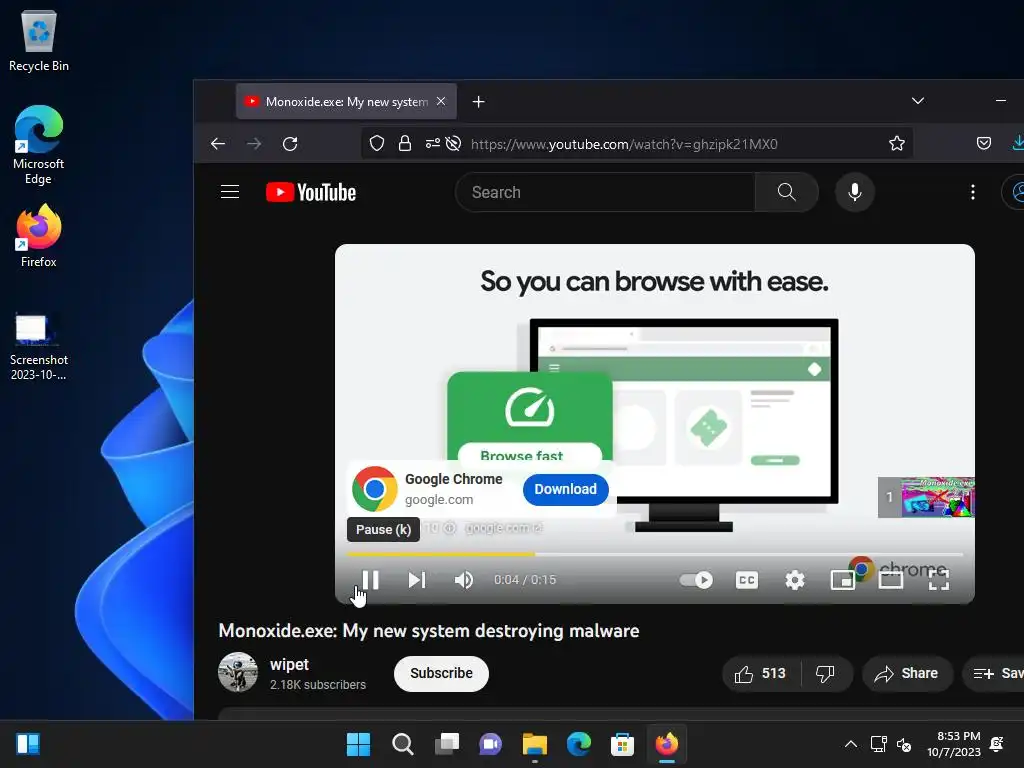Click the search magnifier button
Image resolution: width=1024 pixels, height=768 pixels.
pyautogui.click(x=786, y=192)
